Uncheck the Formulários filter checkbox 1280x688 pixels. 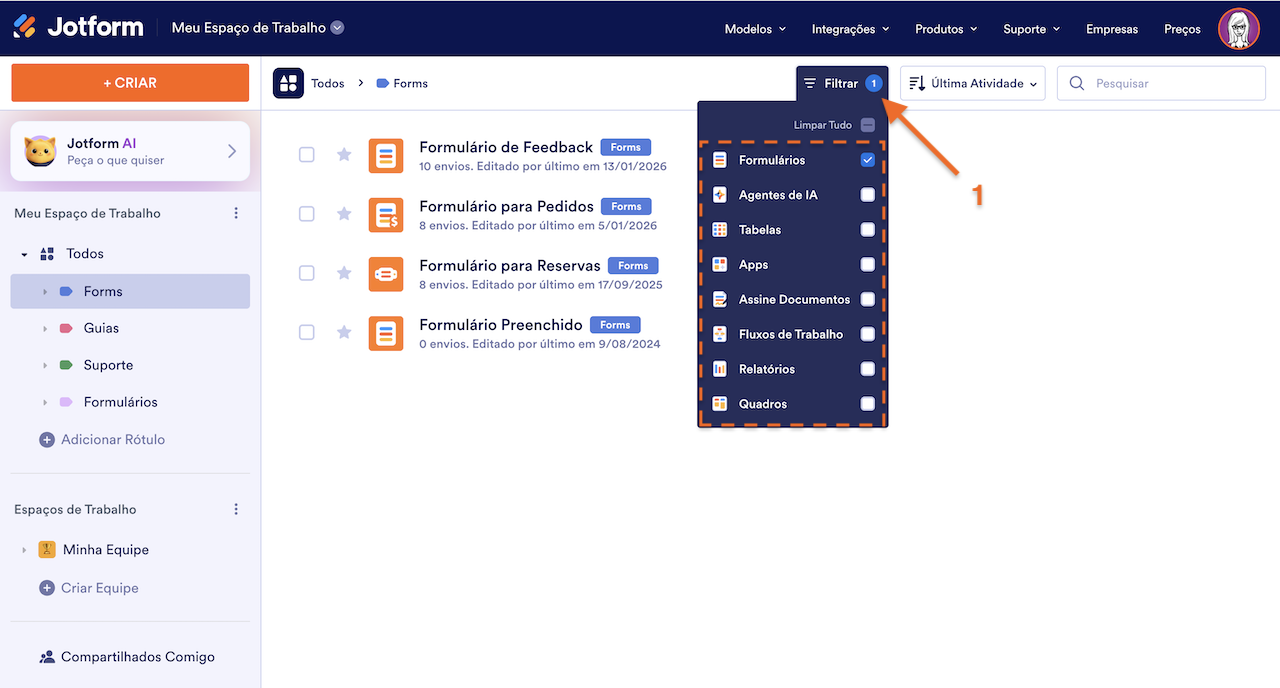point(867,160)
